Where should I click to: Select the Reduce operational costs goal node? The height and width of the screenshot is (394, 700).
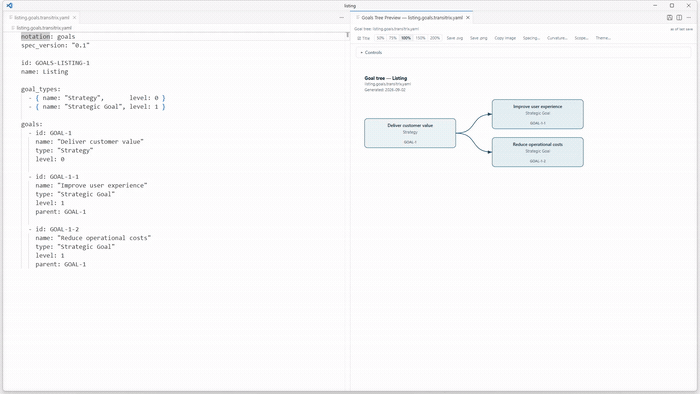click(x=538, y=152)
